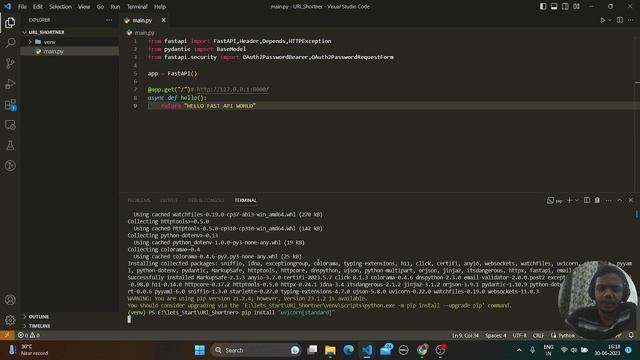Open the Terminal menu

[x=137, y=7]
